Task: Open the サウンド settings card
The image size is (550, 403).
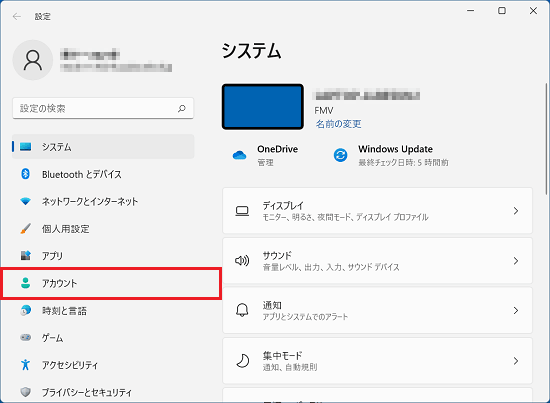Action: tap(377, 261)
